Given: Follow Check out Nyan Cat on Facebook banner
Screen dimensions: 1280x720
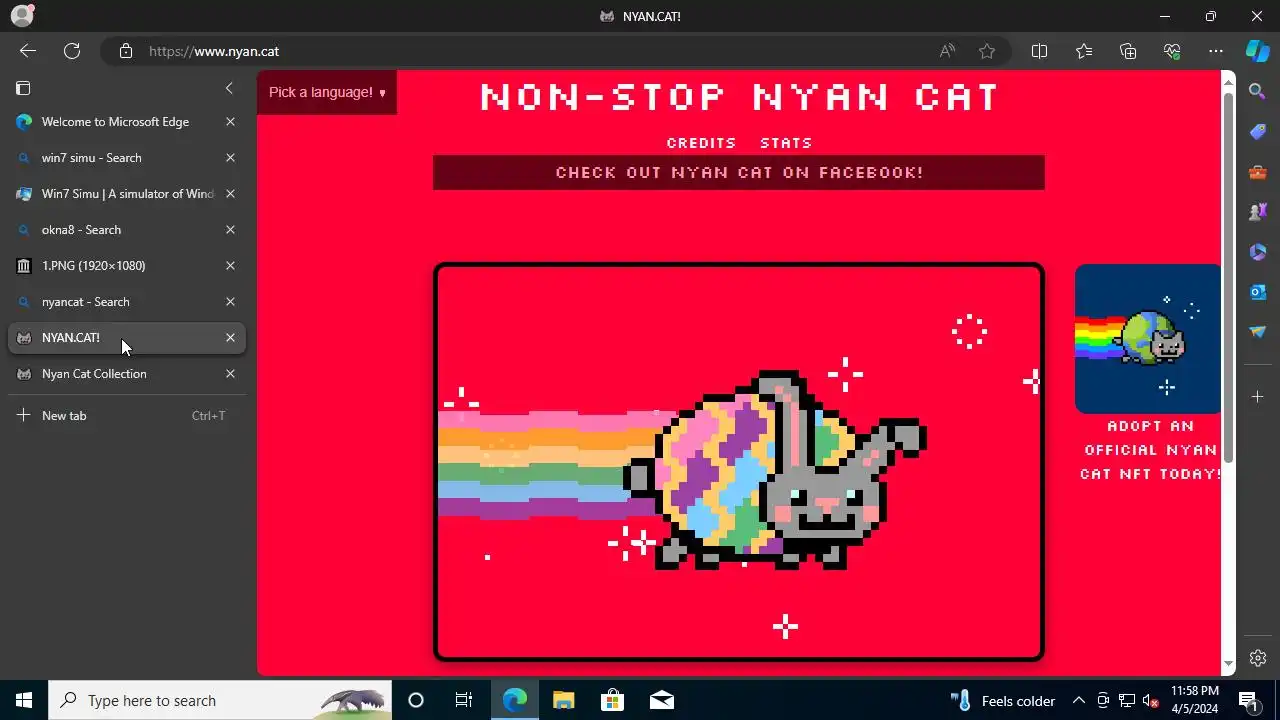Looking at the screenshot, I should [739, 172].
